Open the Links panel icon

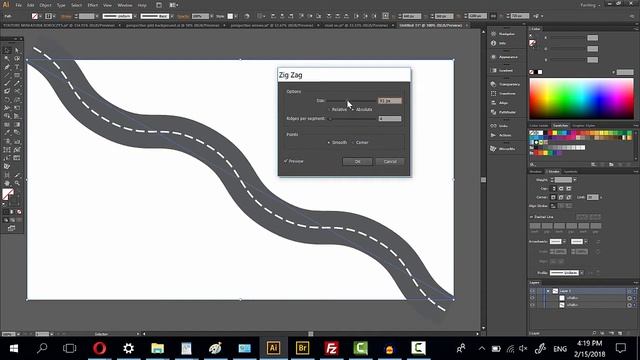493,126
